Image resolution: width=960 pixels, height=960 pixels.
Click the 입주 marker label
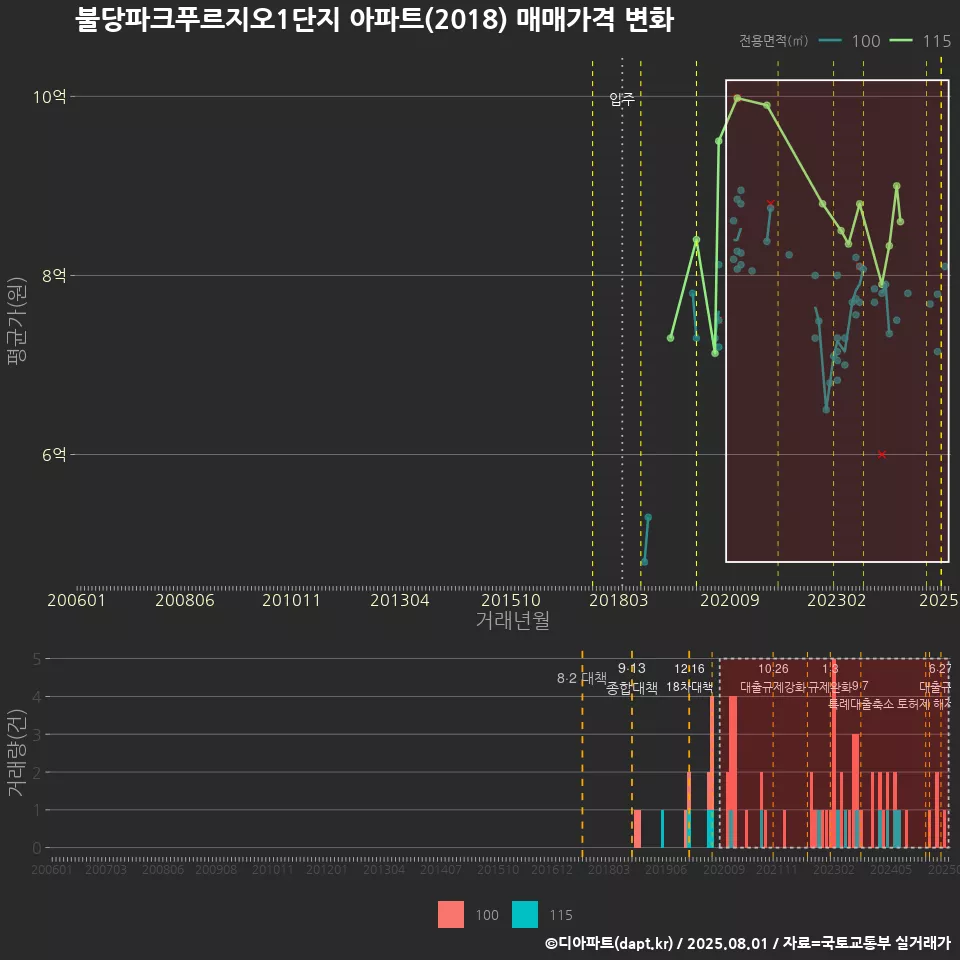pos(622,99)
